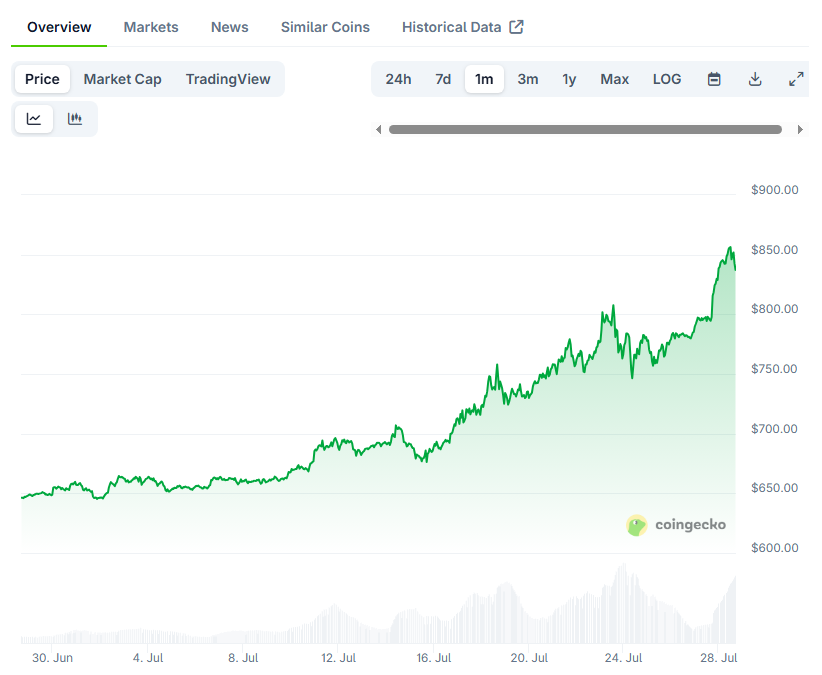
Task: Go to the Similar Coins tab
Action: [x=325, y=27]
